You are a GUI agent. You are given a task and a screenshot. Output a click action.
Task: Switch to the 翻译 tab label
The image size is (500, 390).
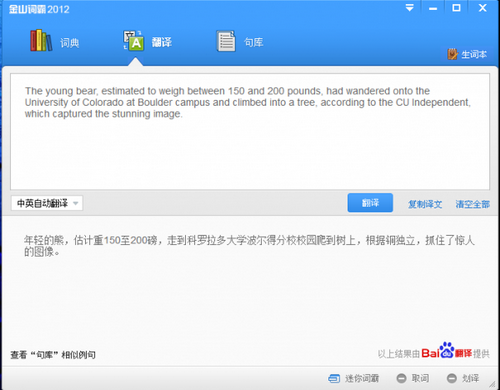[x=162, y=42]
